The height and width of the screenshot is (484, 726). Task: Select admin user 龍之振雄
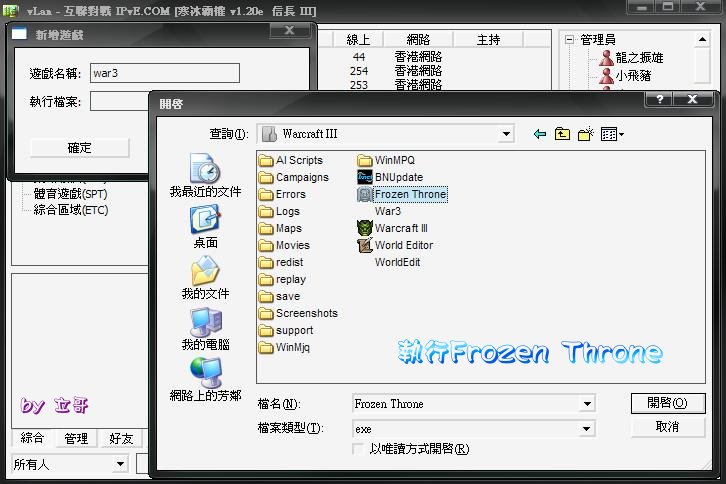coord(632,57)
